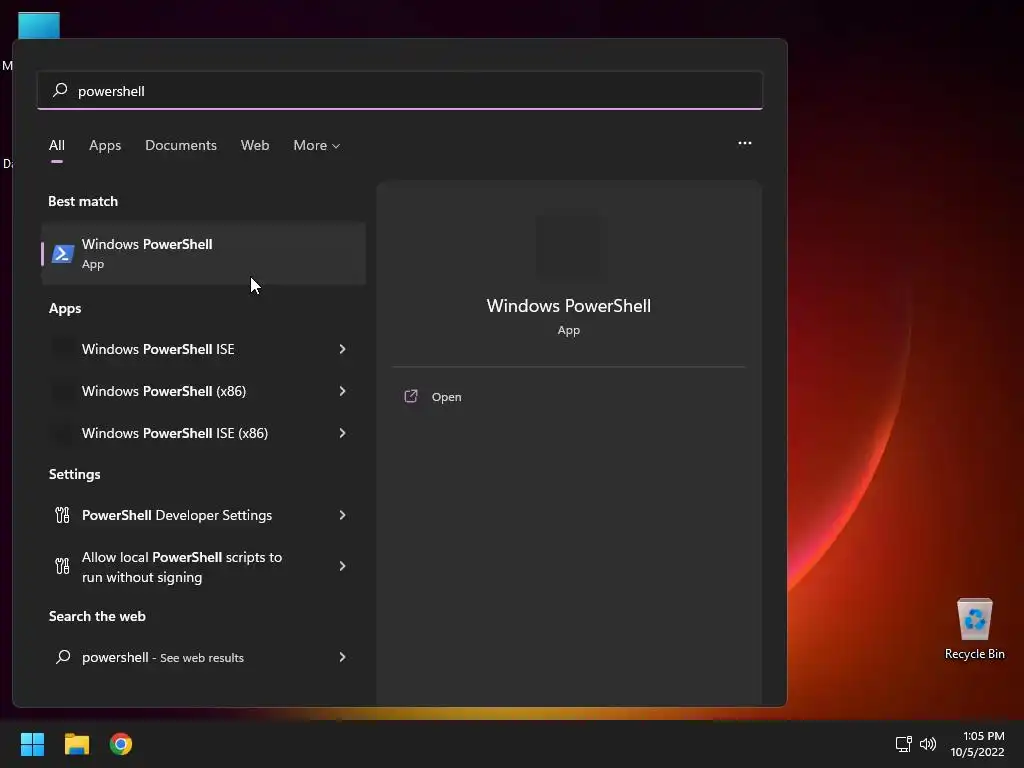Click the Windows PowerShell title in preview pane
1024x768 pixels.
569,306
